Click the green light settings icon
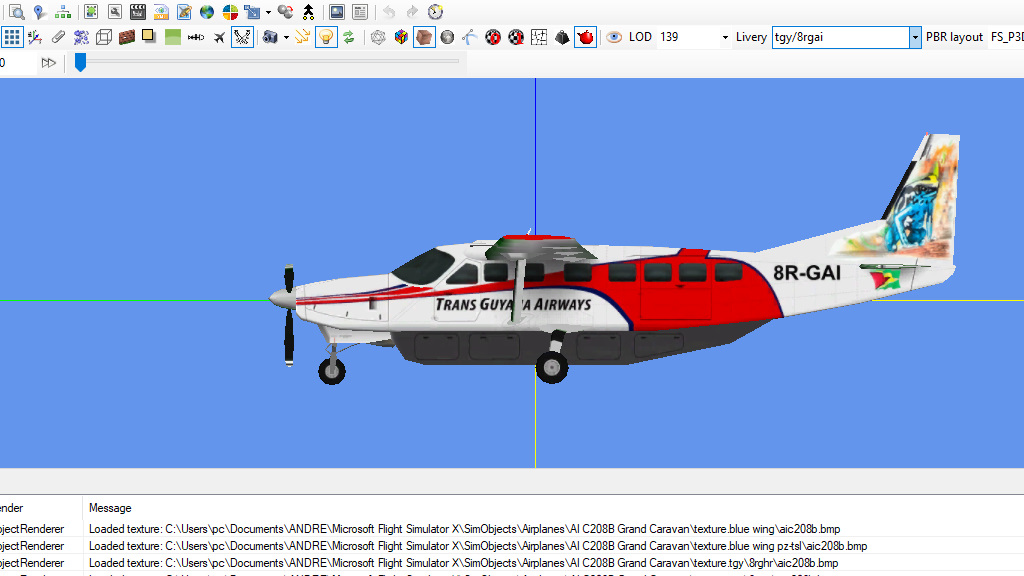Image resolution: width=1024 pixels, height=576 pixels. 91,12
